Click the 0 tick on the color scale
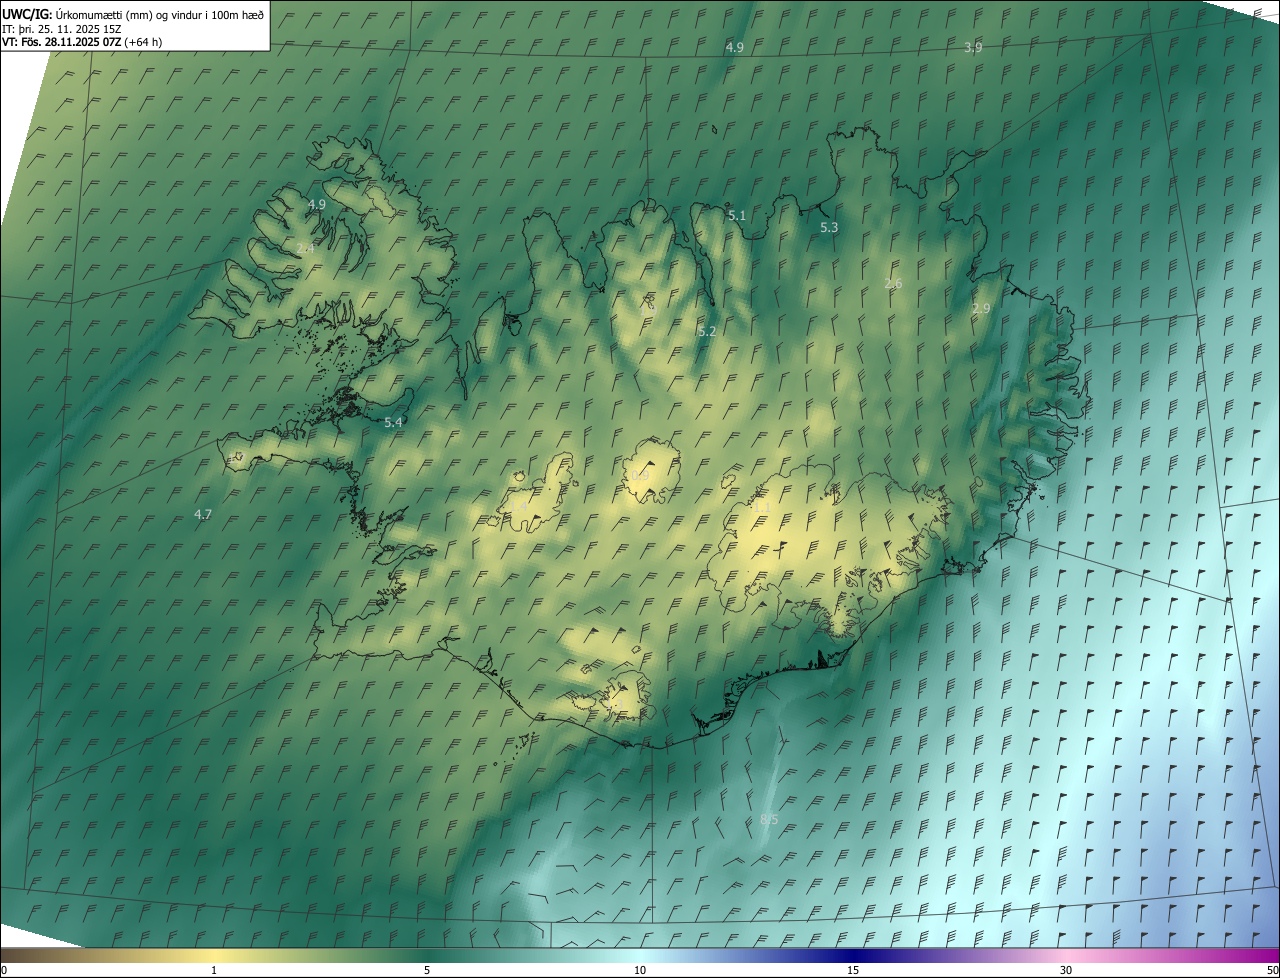The height and width of the screenshot is (978, 1280). pos(4,970)
